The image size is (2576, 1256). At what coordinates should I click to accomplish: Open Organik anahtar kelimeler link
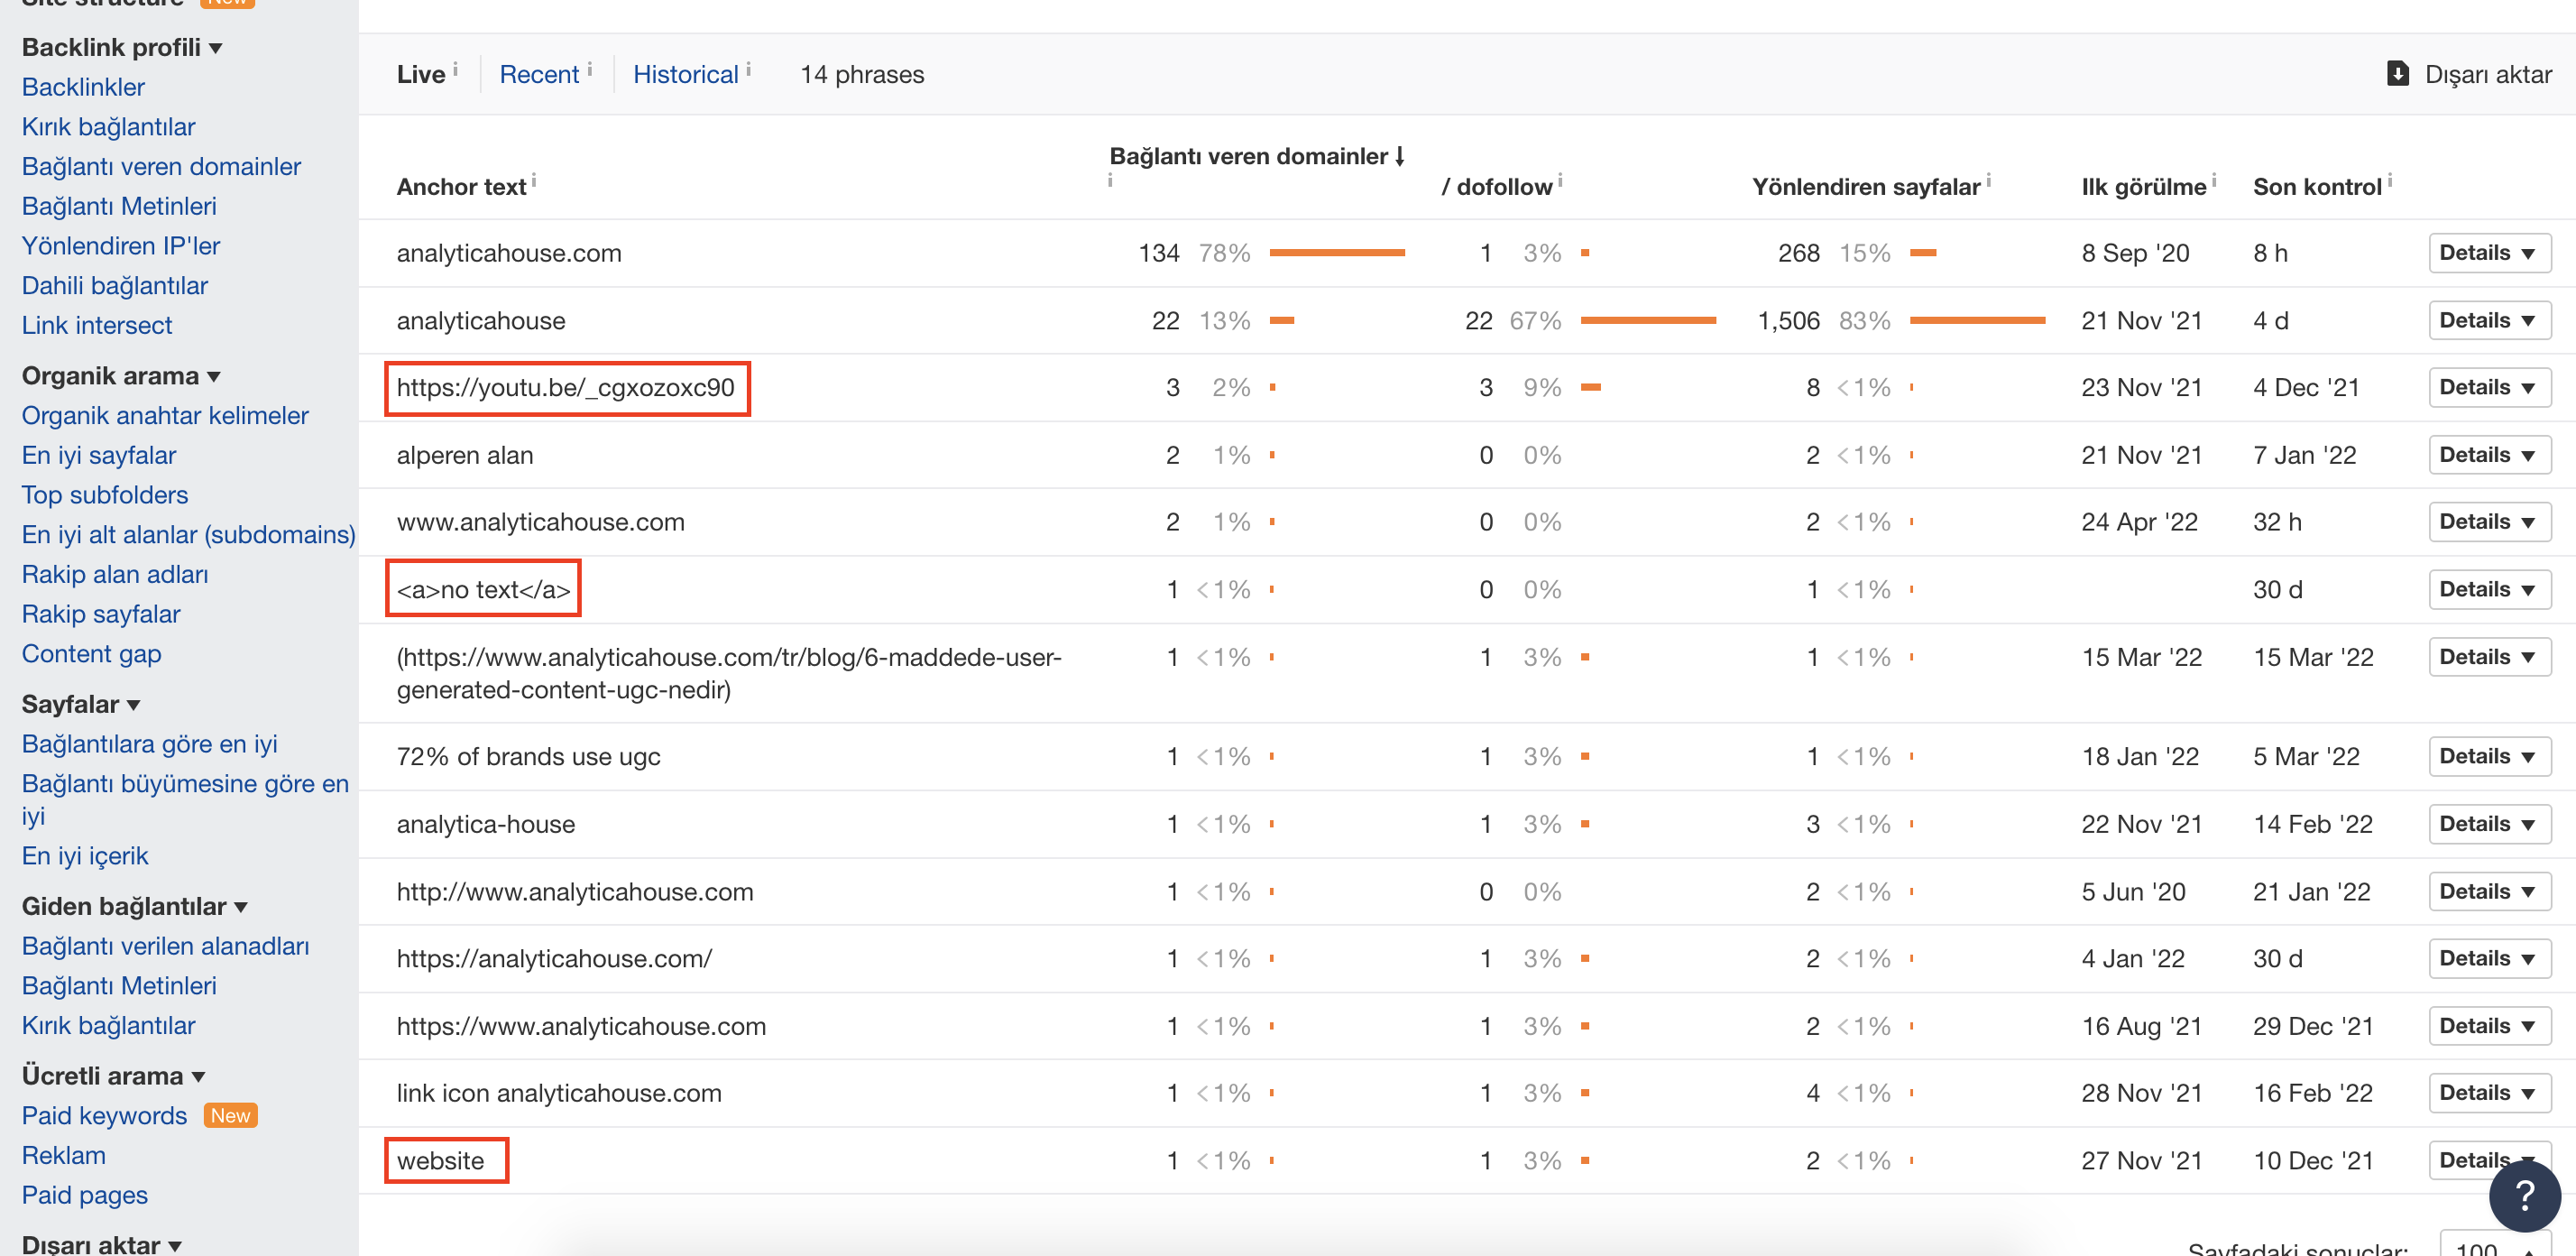165,415
